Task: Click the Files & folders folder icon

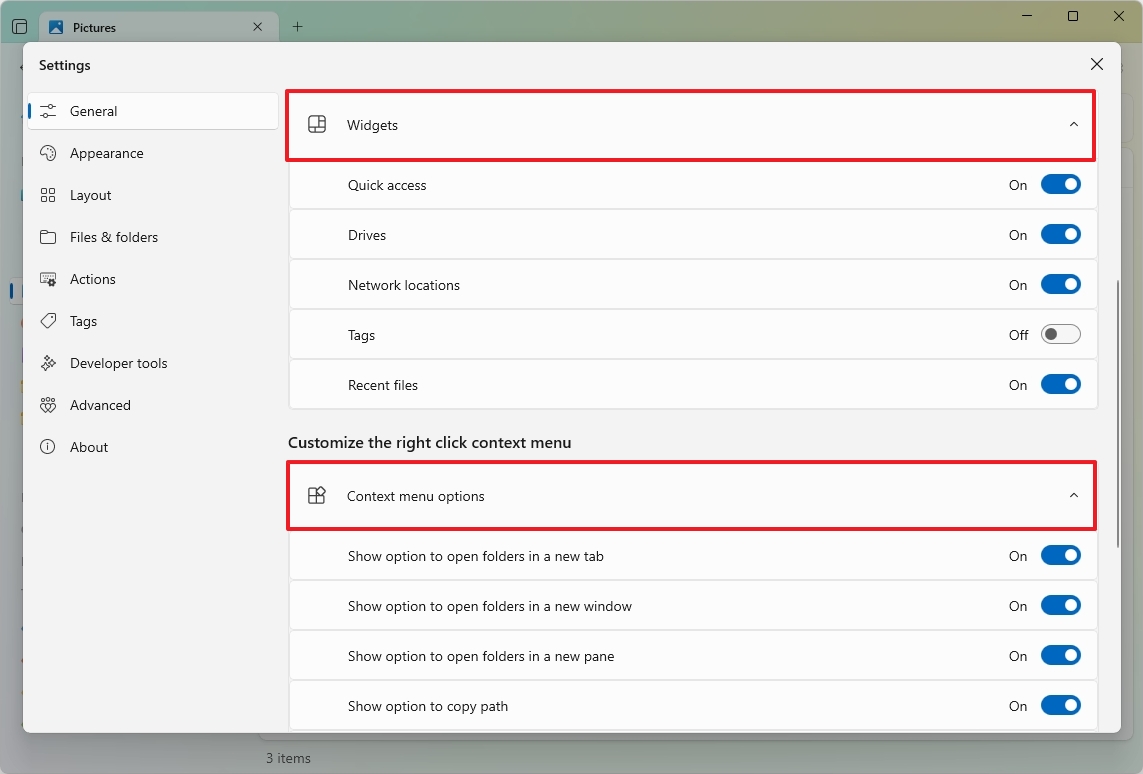Action: pos(48,237)
